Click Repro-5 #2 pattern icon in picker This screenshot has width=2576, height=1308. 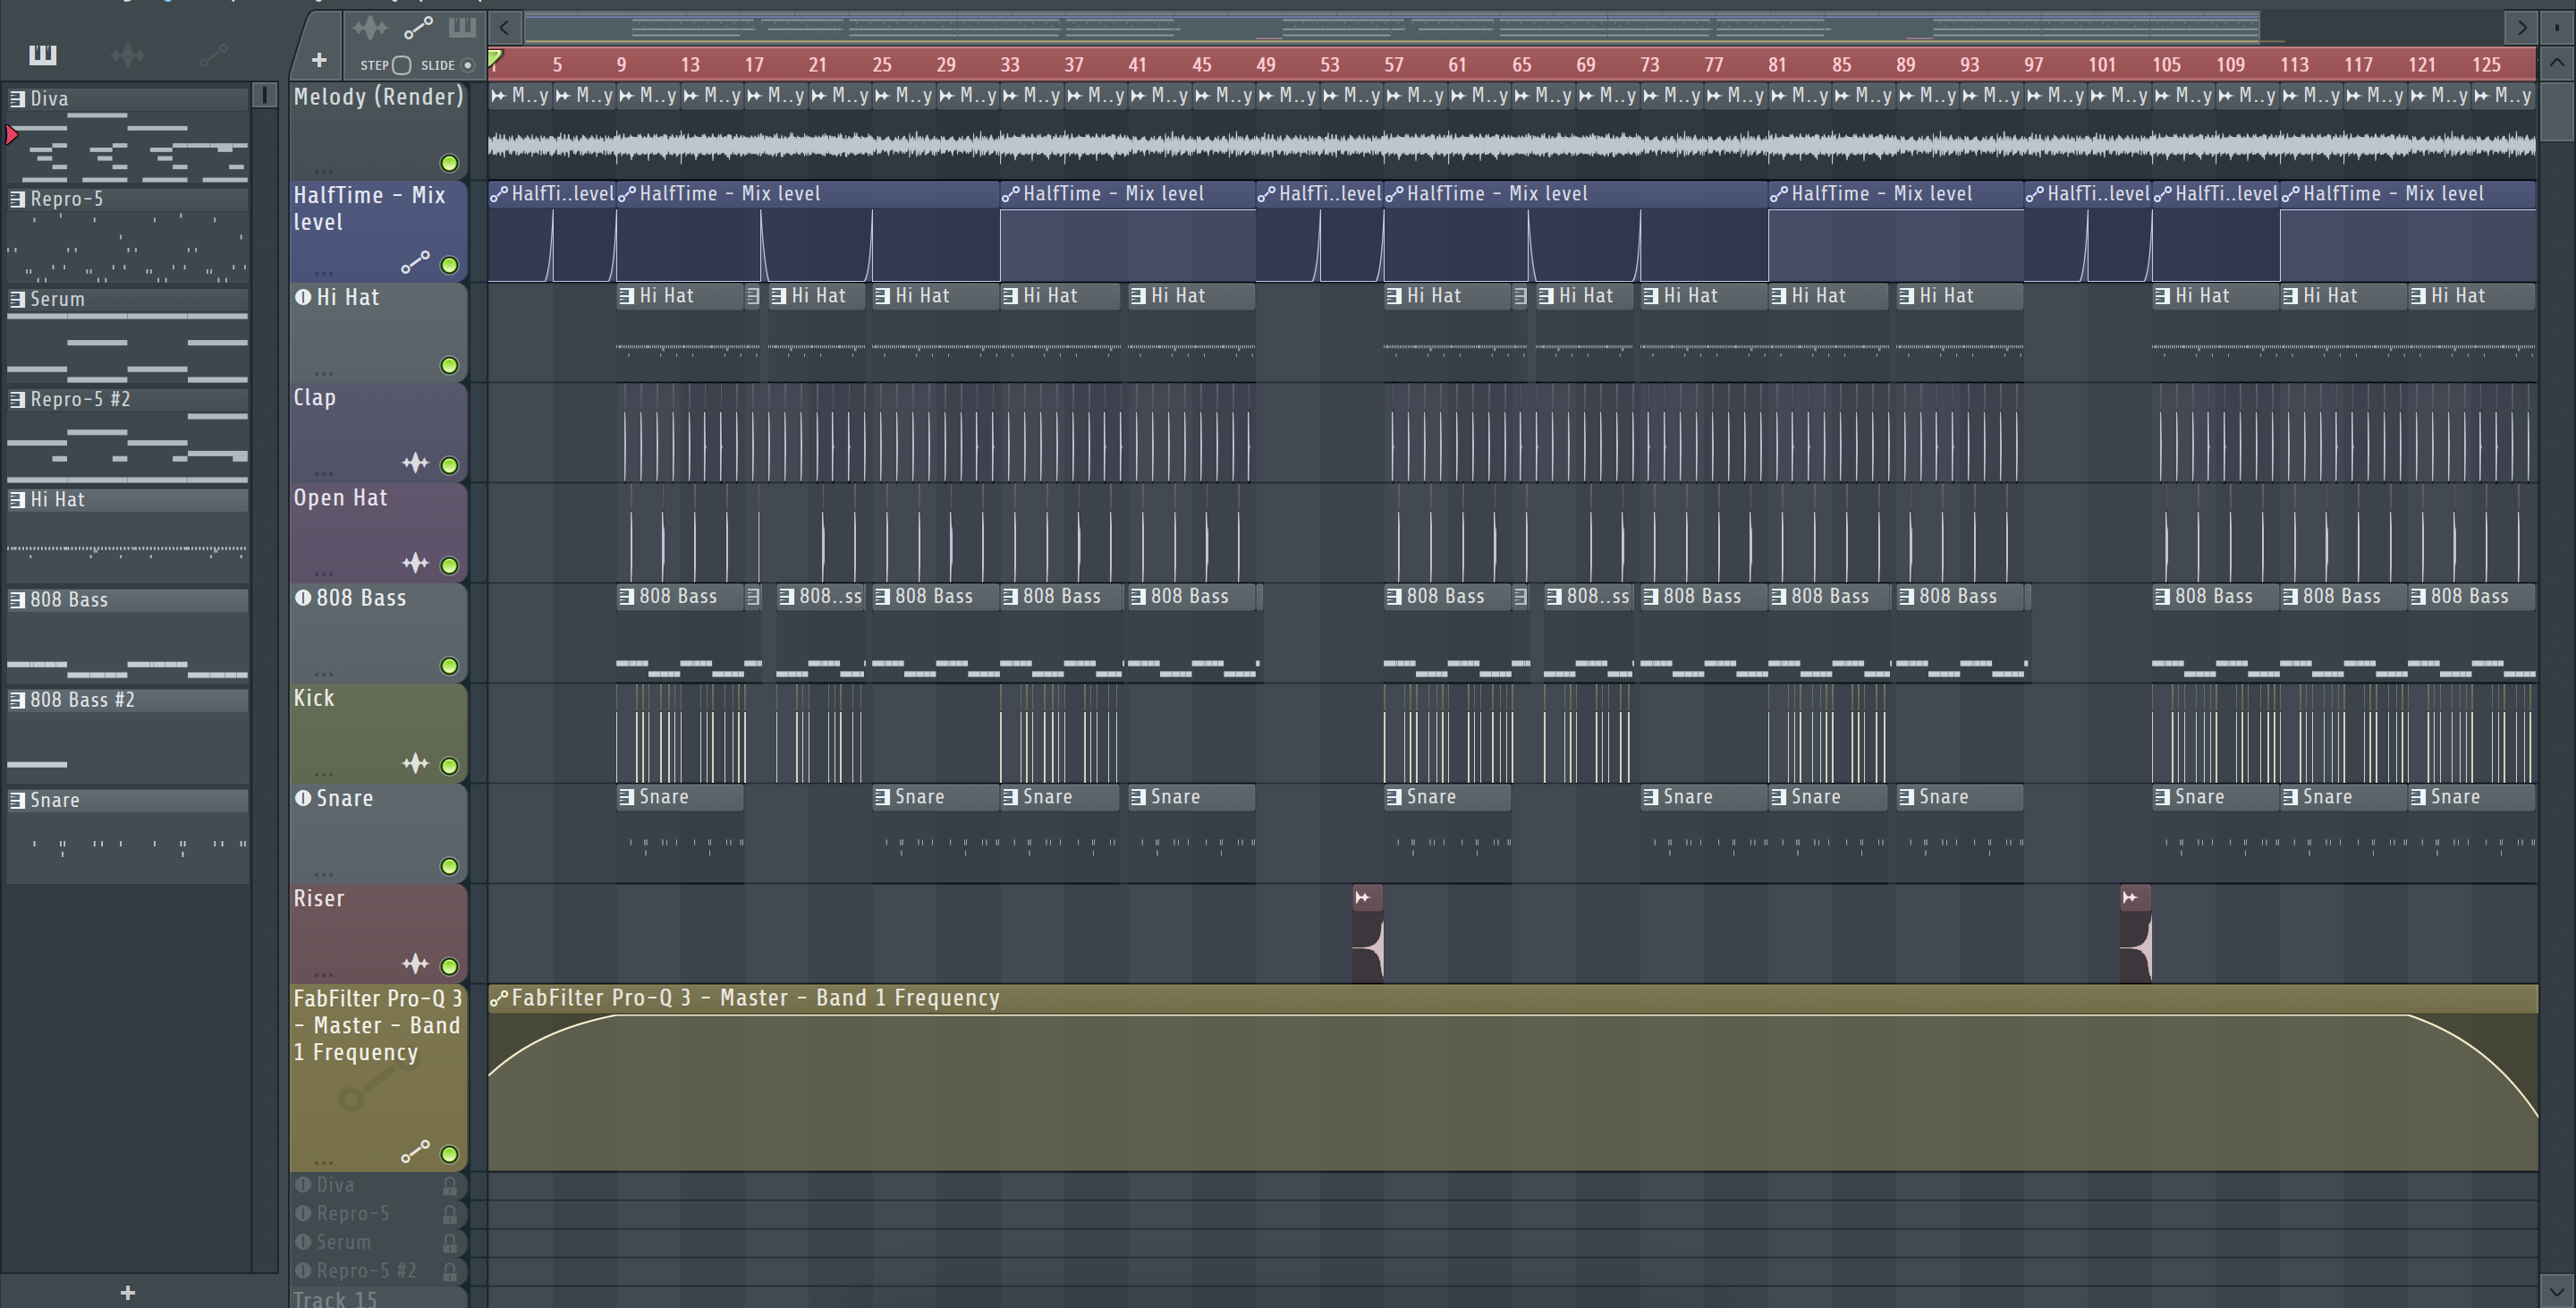click(x=17, y=399)
